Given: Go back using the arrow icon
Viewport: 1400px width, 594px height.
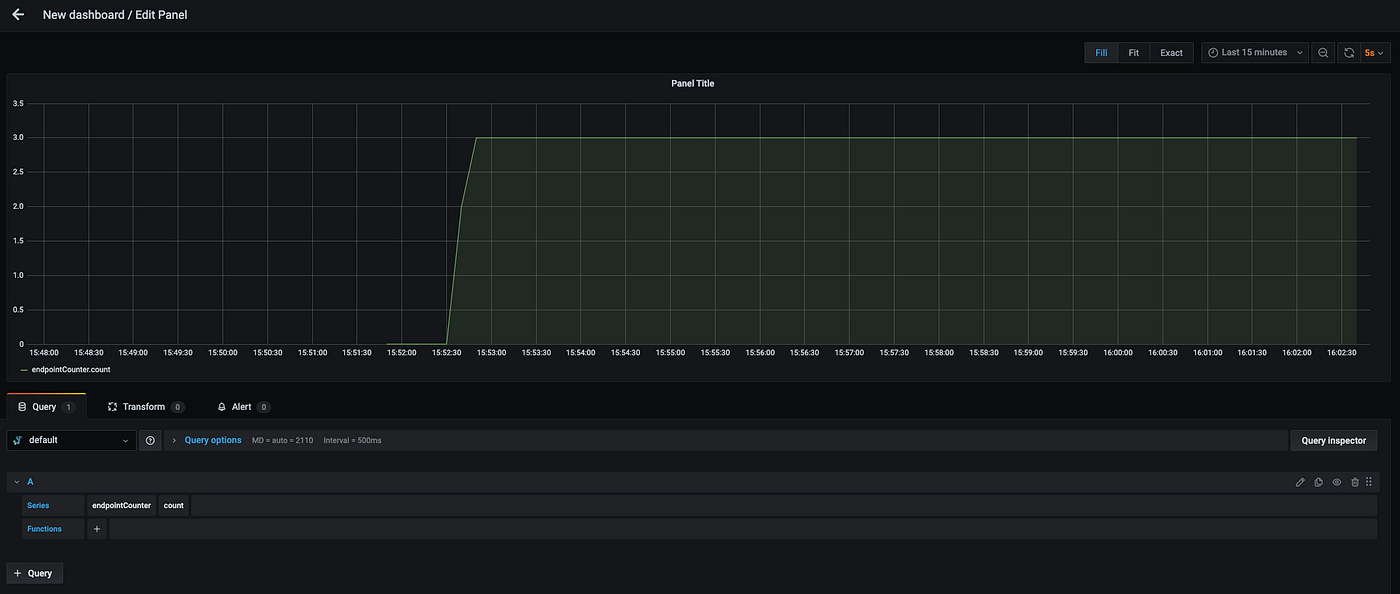Looking at the screenshot, I should 17,15.
